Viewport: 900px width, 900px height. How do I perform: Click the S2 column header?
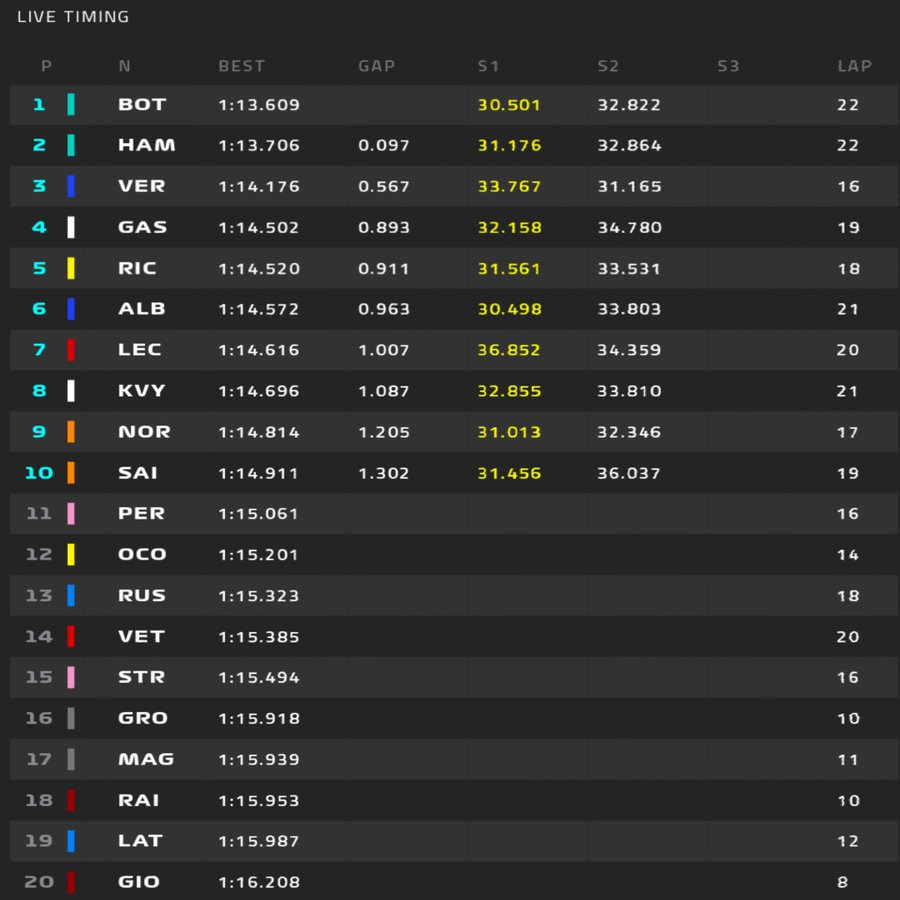point(608,66)
